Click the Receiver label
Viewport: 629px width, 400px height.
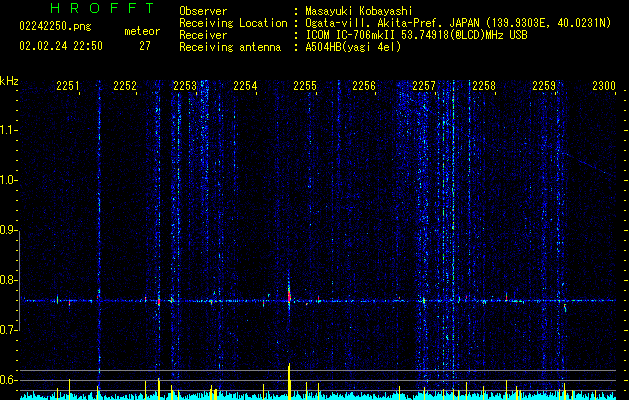(203, 35)
